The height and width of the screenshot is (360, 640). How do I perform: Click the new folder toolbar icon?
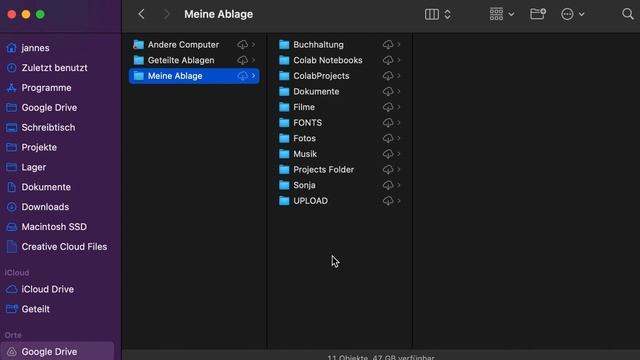coord(538,14)
